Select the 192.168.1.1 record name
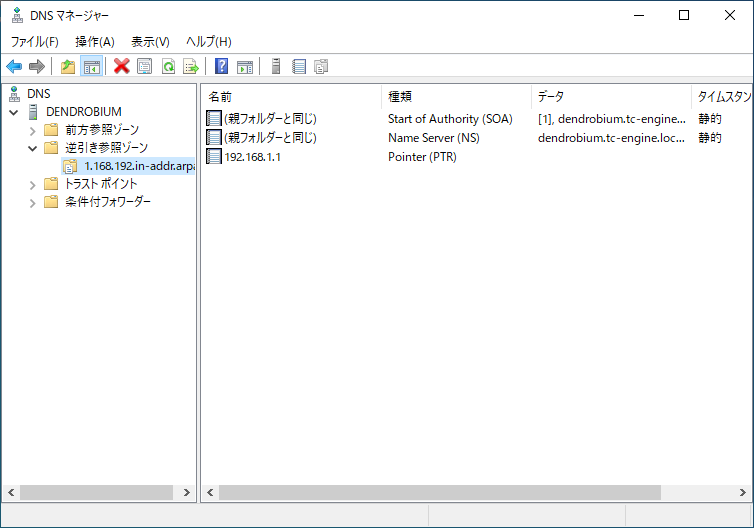Image resolution: width=754 pixels, height=528 pixels. click(x=252, y=157)
